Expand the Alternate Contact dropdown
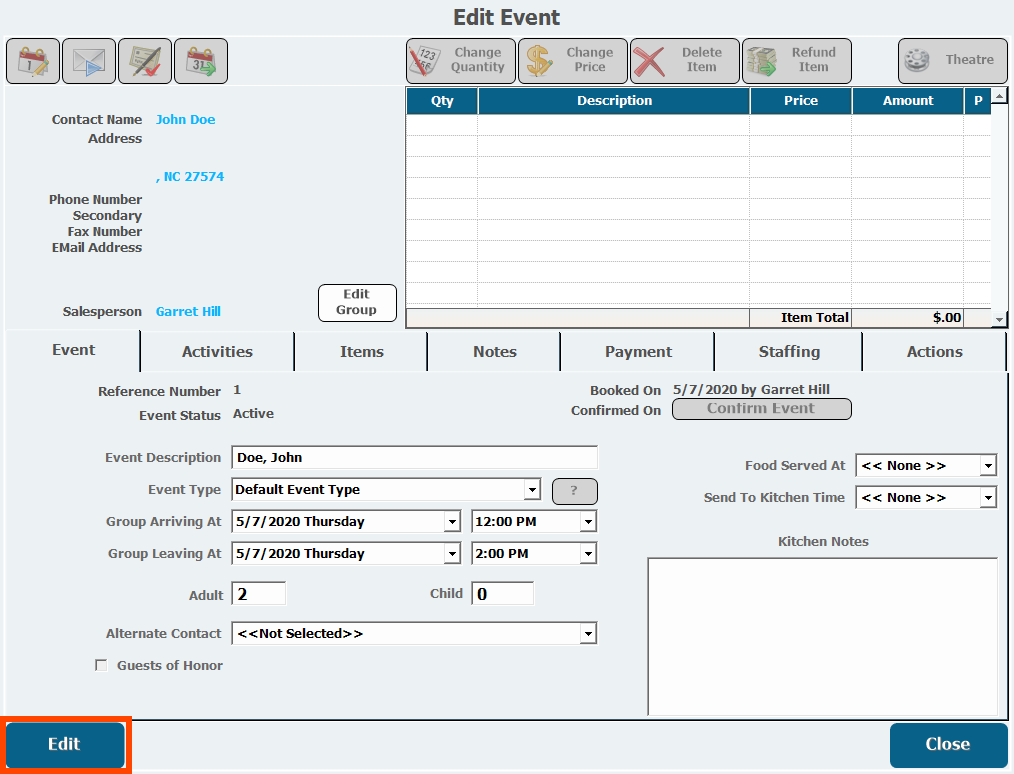This screenshot has width=1014, height=774. tap(588, 634)
